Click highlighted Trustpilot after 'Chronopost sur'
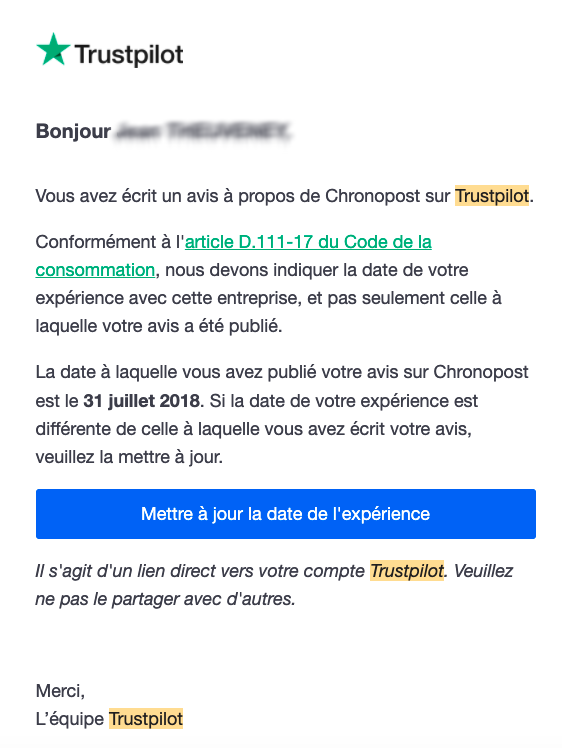 coord(492,196)
